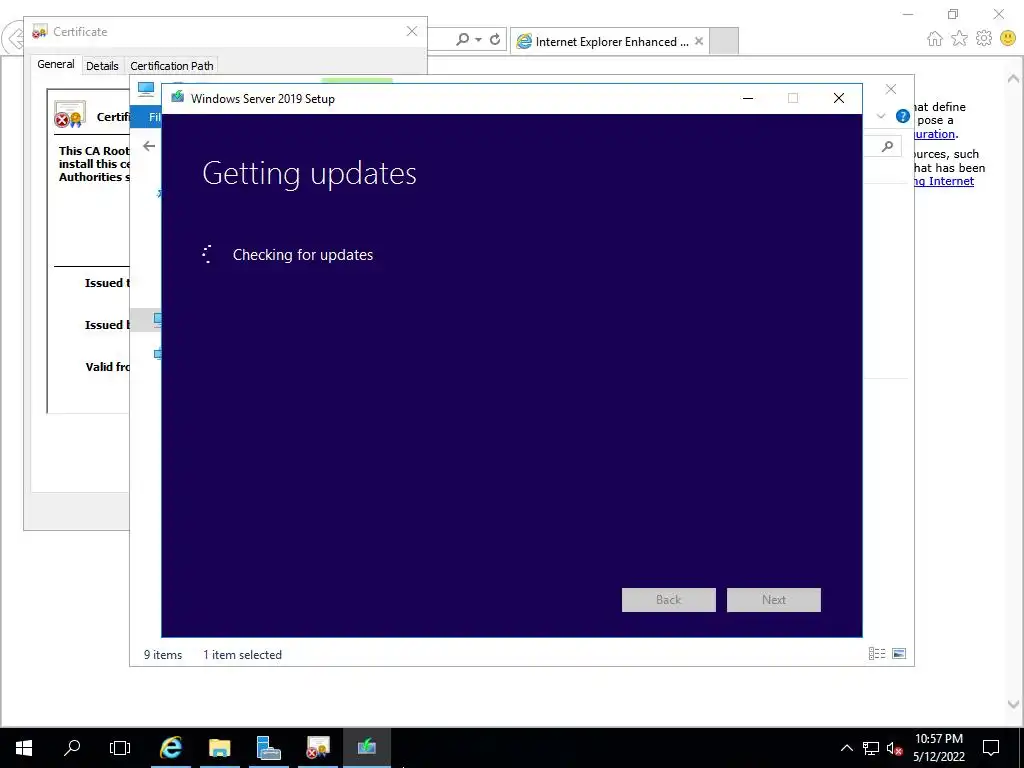This screenshot has height=768, width=1024.
Task: Refresh the Internet Explorer page
Action: (495, 39)
